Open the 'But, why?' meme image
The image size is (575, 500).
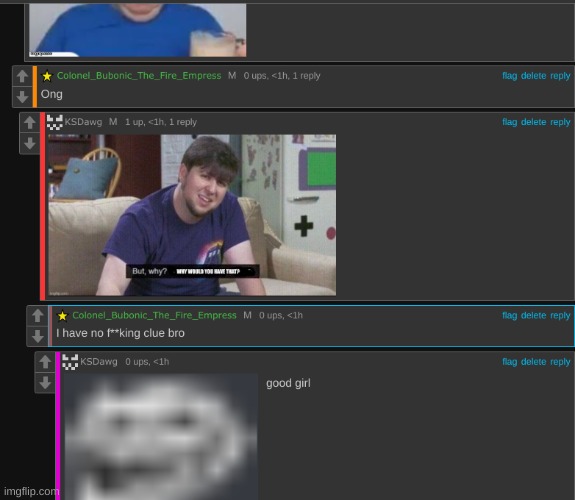pos(192,215)
